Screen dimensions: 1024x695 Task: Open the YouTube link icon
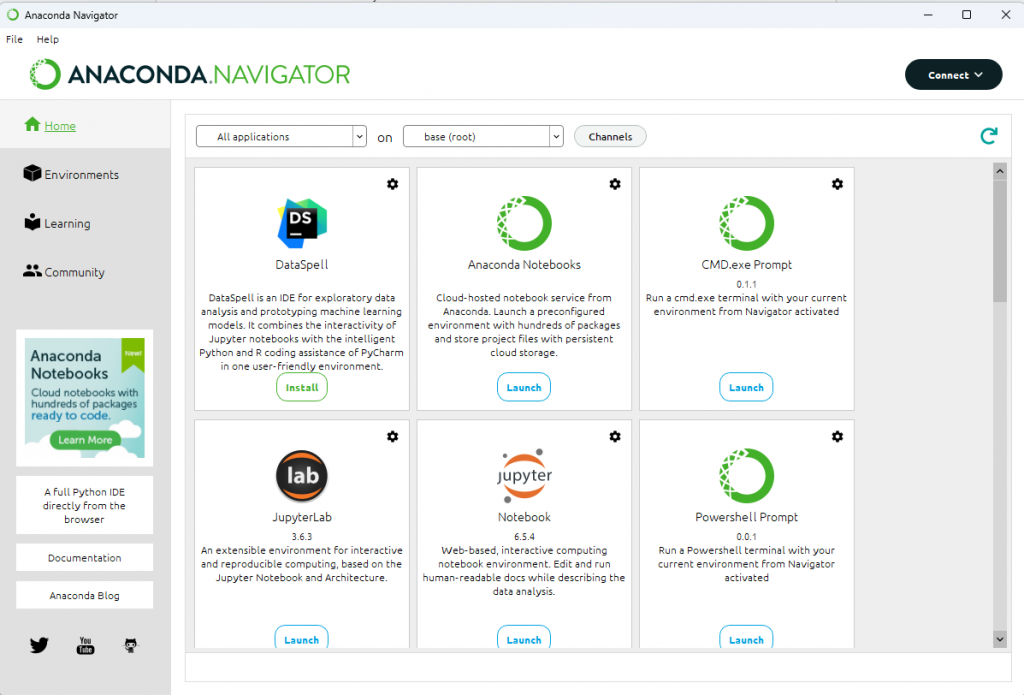pyautogui.click(x=86, y=645)
